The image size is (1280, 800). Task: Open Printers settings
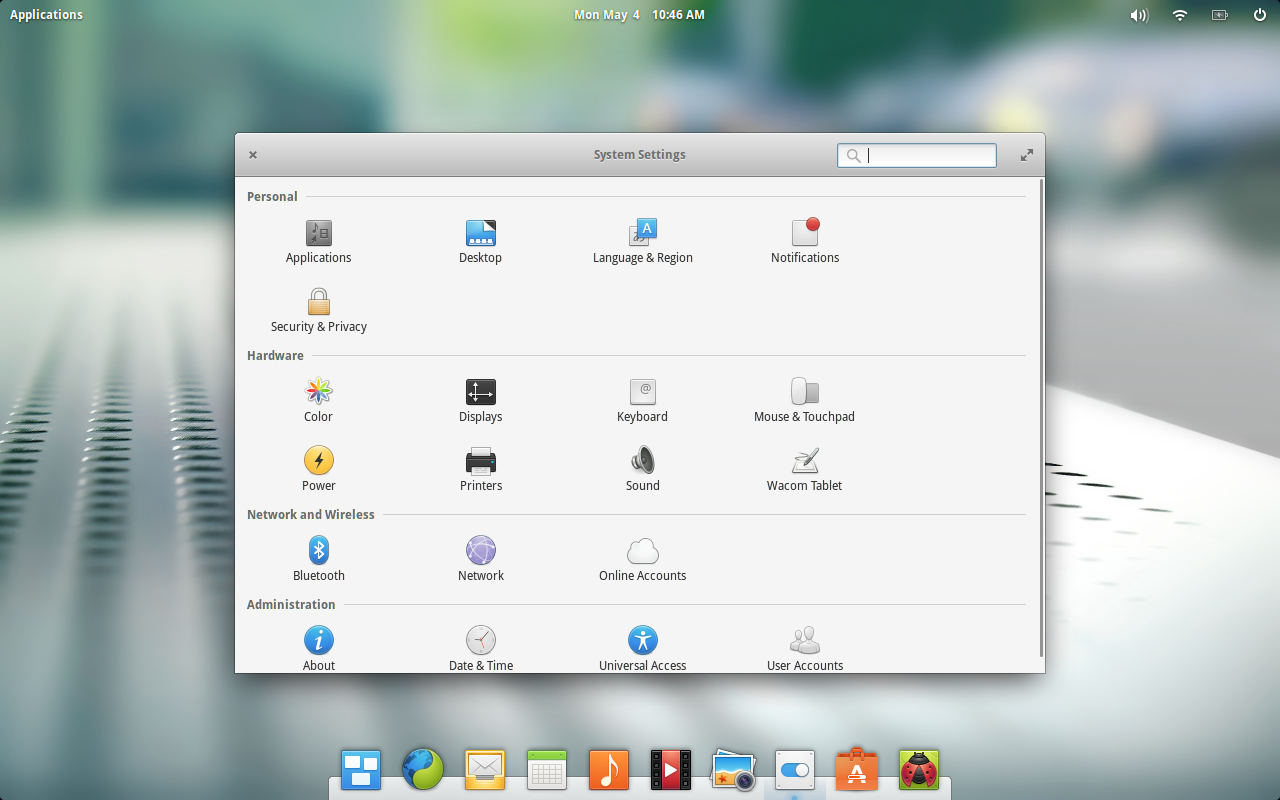[480, 468]
